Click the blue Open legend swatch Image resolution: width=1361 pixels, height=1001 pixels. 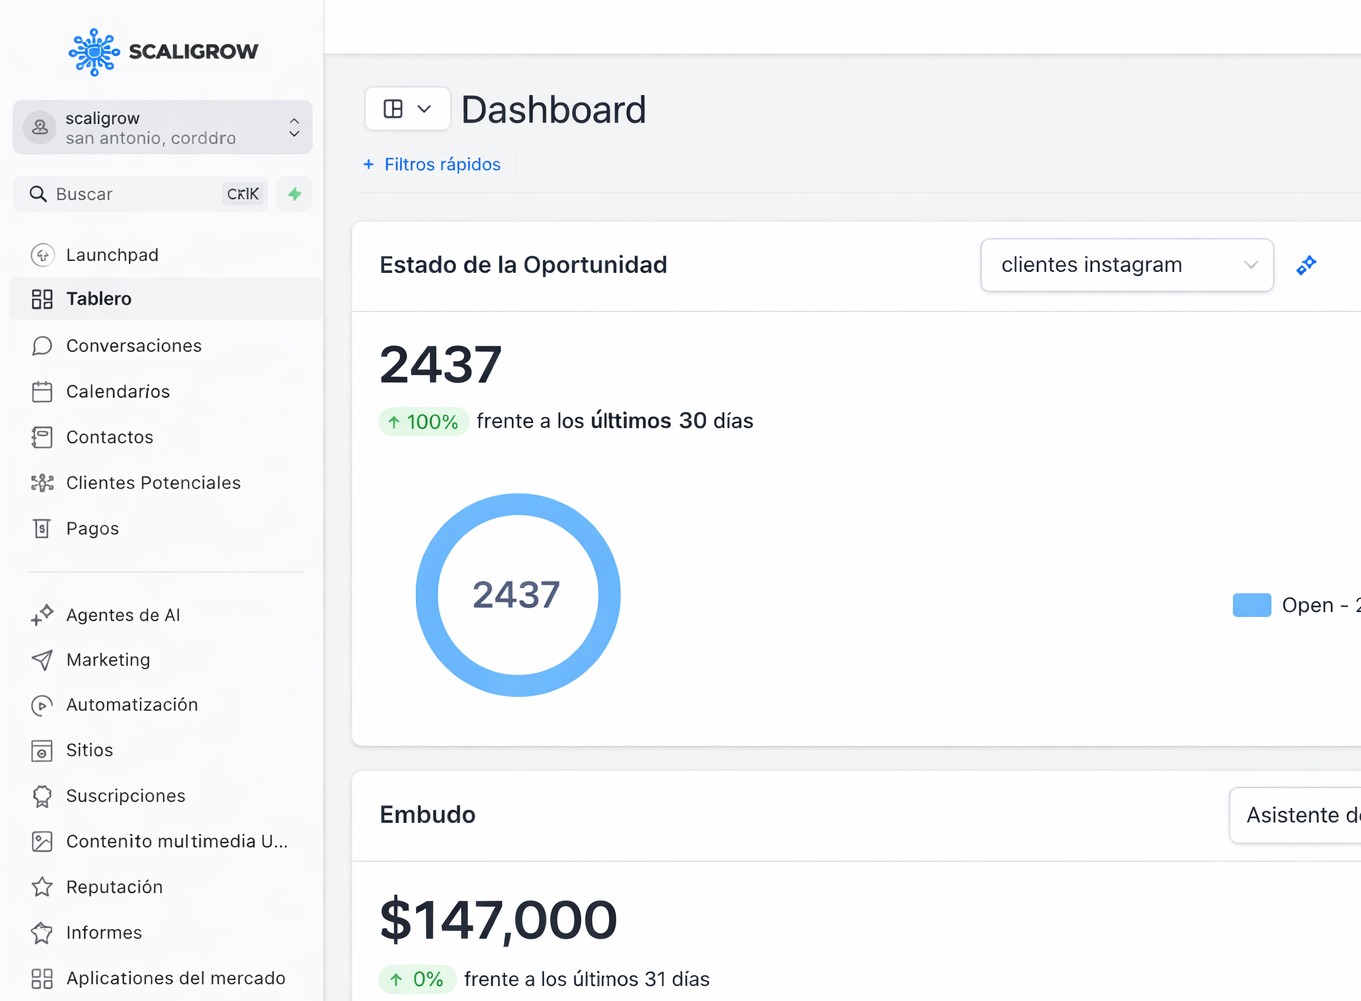click(1252, 605)
